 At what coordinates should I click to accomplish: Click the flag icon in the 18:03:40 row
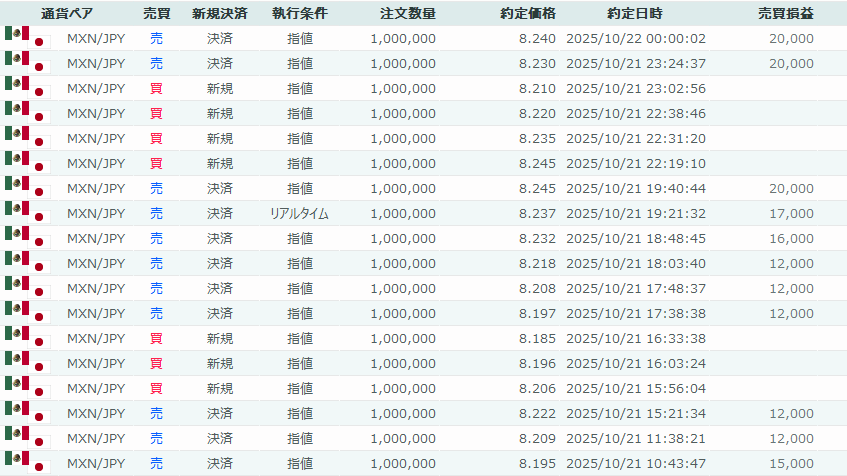tap(27, 263)
